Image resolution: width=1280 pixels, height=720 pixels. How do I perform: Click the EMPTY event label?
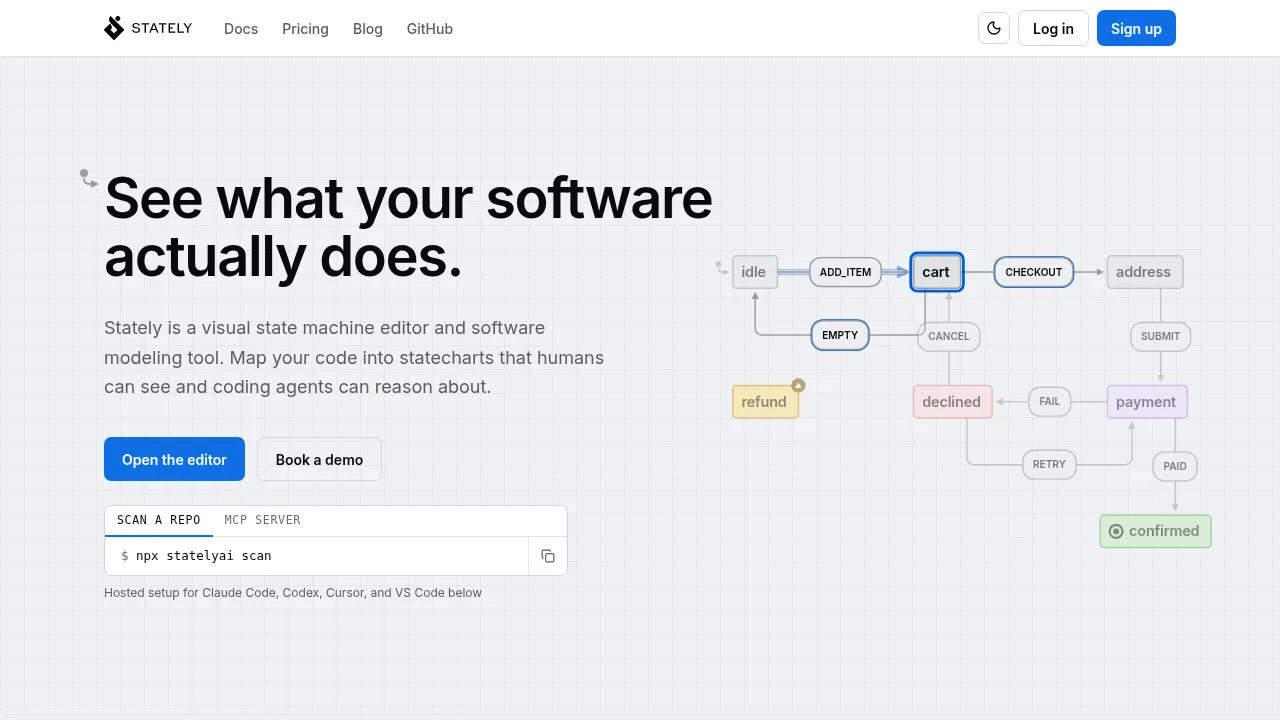pos(840,336)
